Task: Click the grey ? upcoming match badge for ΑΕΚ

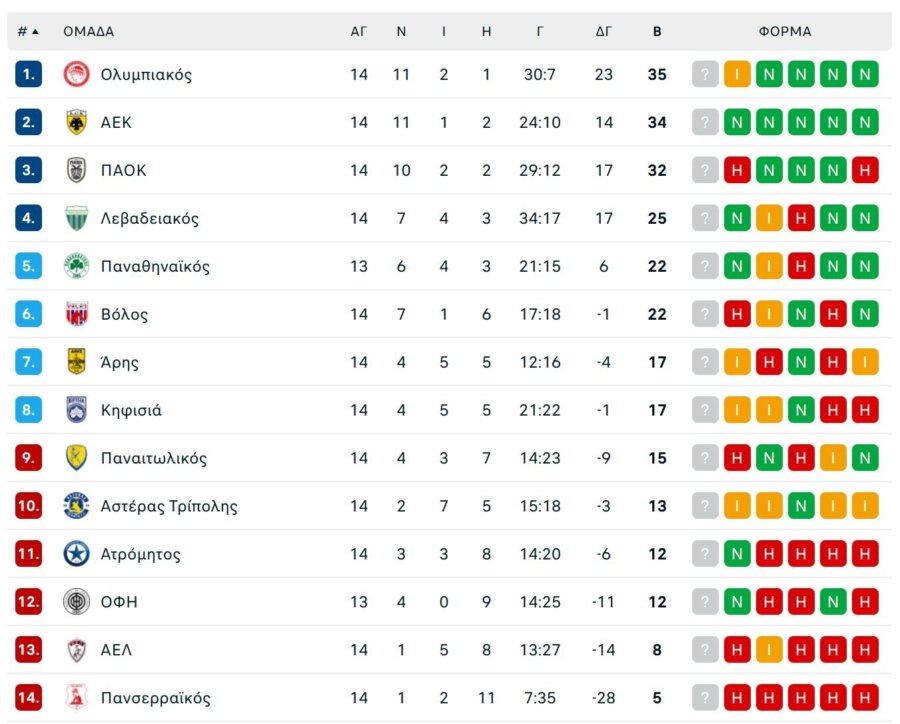Action: [x=705, y=122]
